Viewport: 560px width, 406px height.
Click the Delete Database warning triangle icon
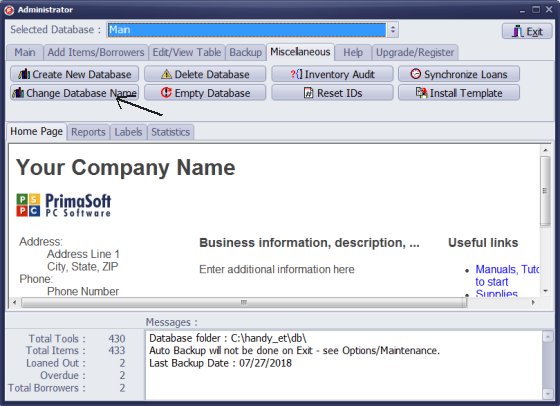pos(166,74)
